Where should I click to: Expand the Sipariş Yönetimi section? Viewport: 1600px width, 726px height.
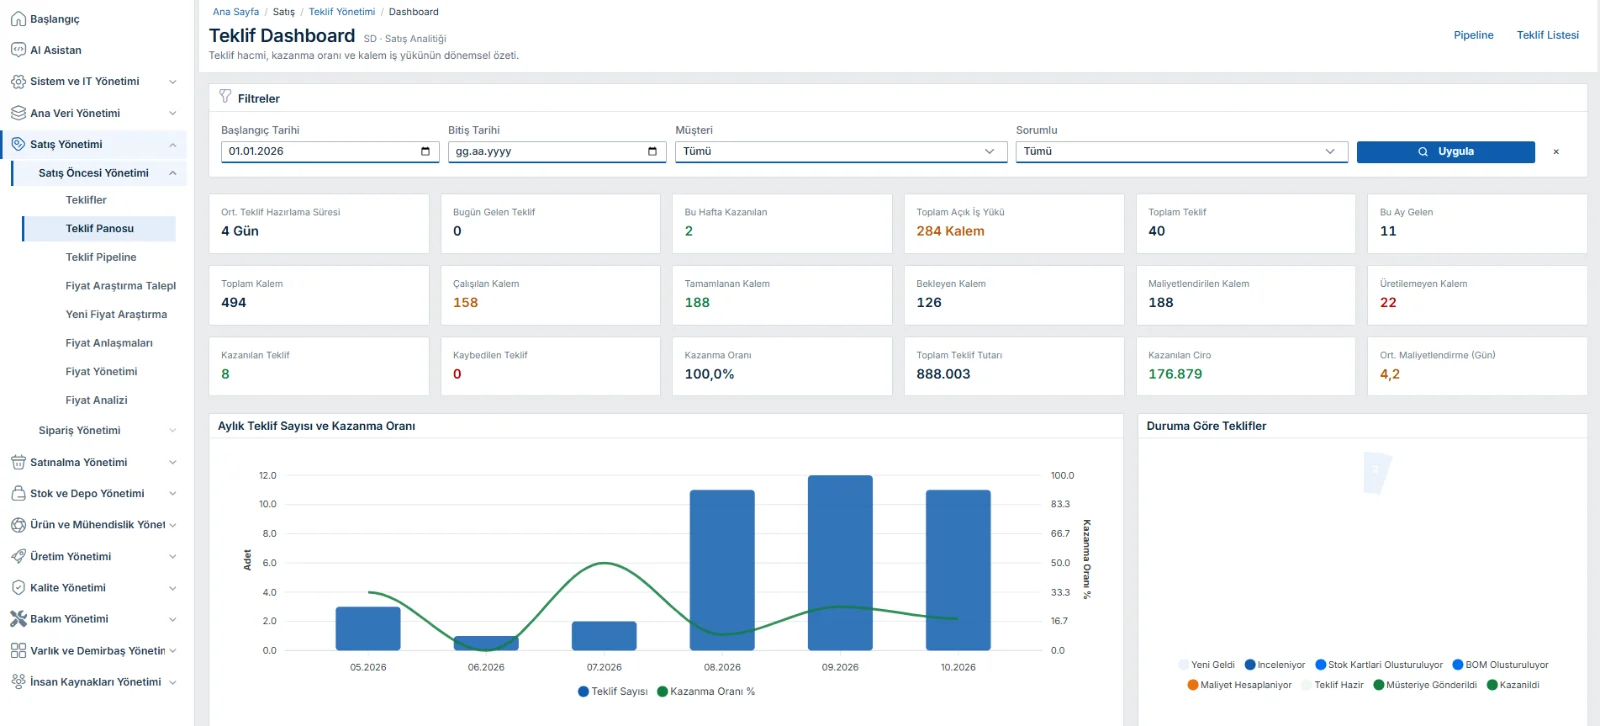pyautogui.click(x=105, y=431)
